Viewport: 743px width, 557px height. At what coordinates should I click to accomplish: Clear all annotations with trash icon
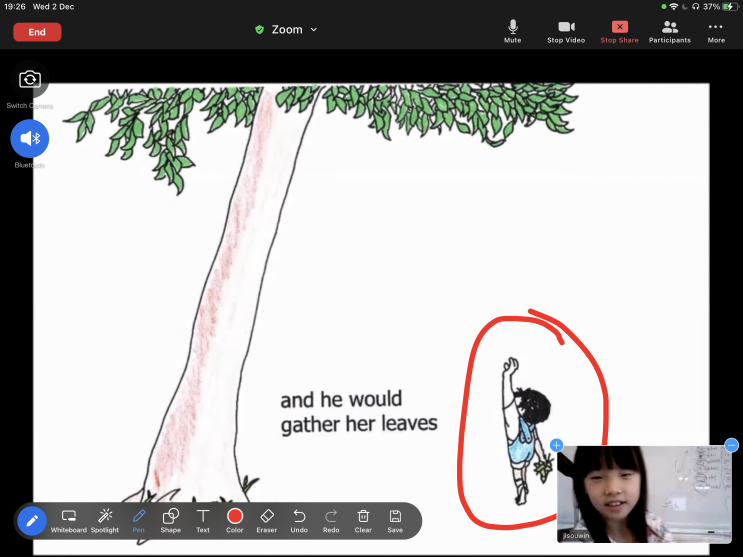pyautogui.click(x=363, y=521)
